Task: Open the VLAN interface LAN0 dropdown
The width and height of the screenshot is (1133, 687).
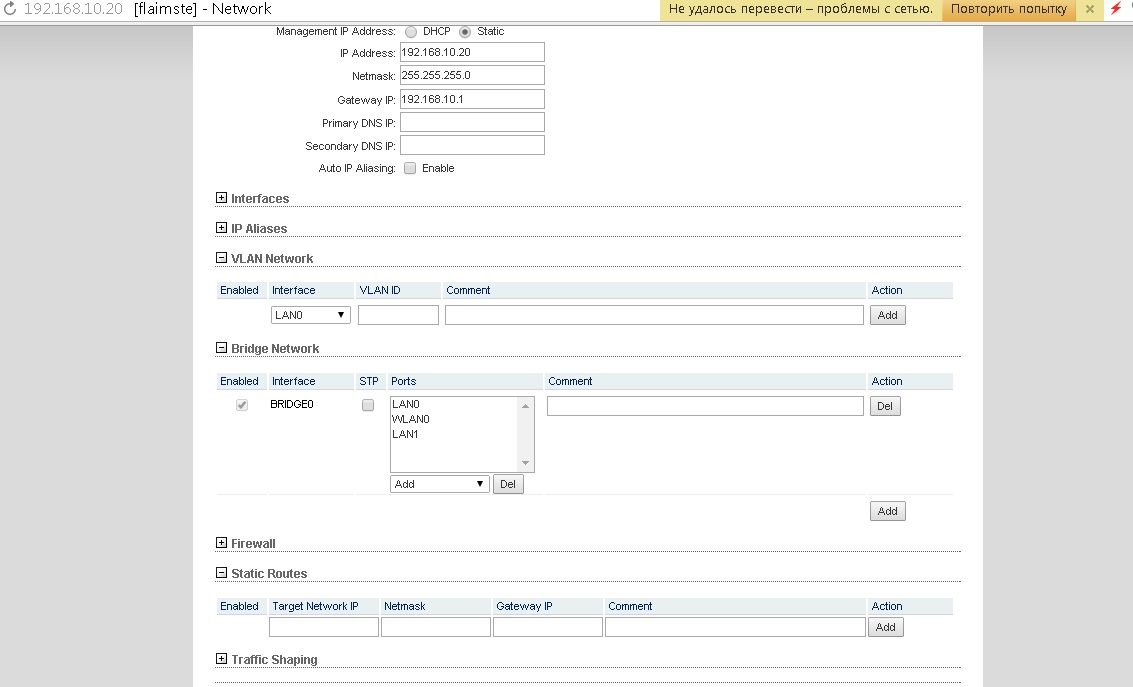Action: click(310, 315)
